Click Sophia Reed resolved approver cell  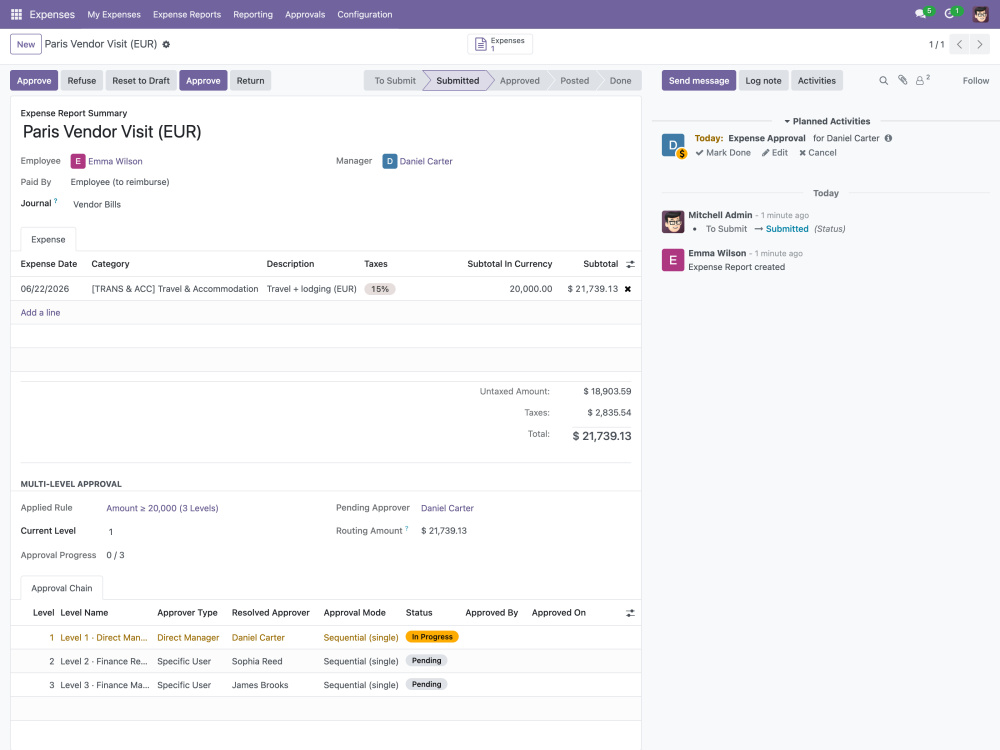[x=257, y=661]
